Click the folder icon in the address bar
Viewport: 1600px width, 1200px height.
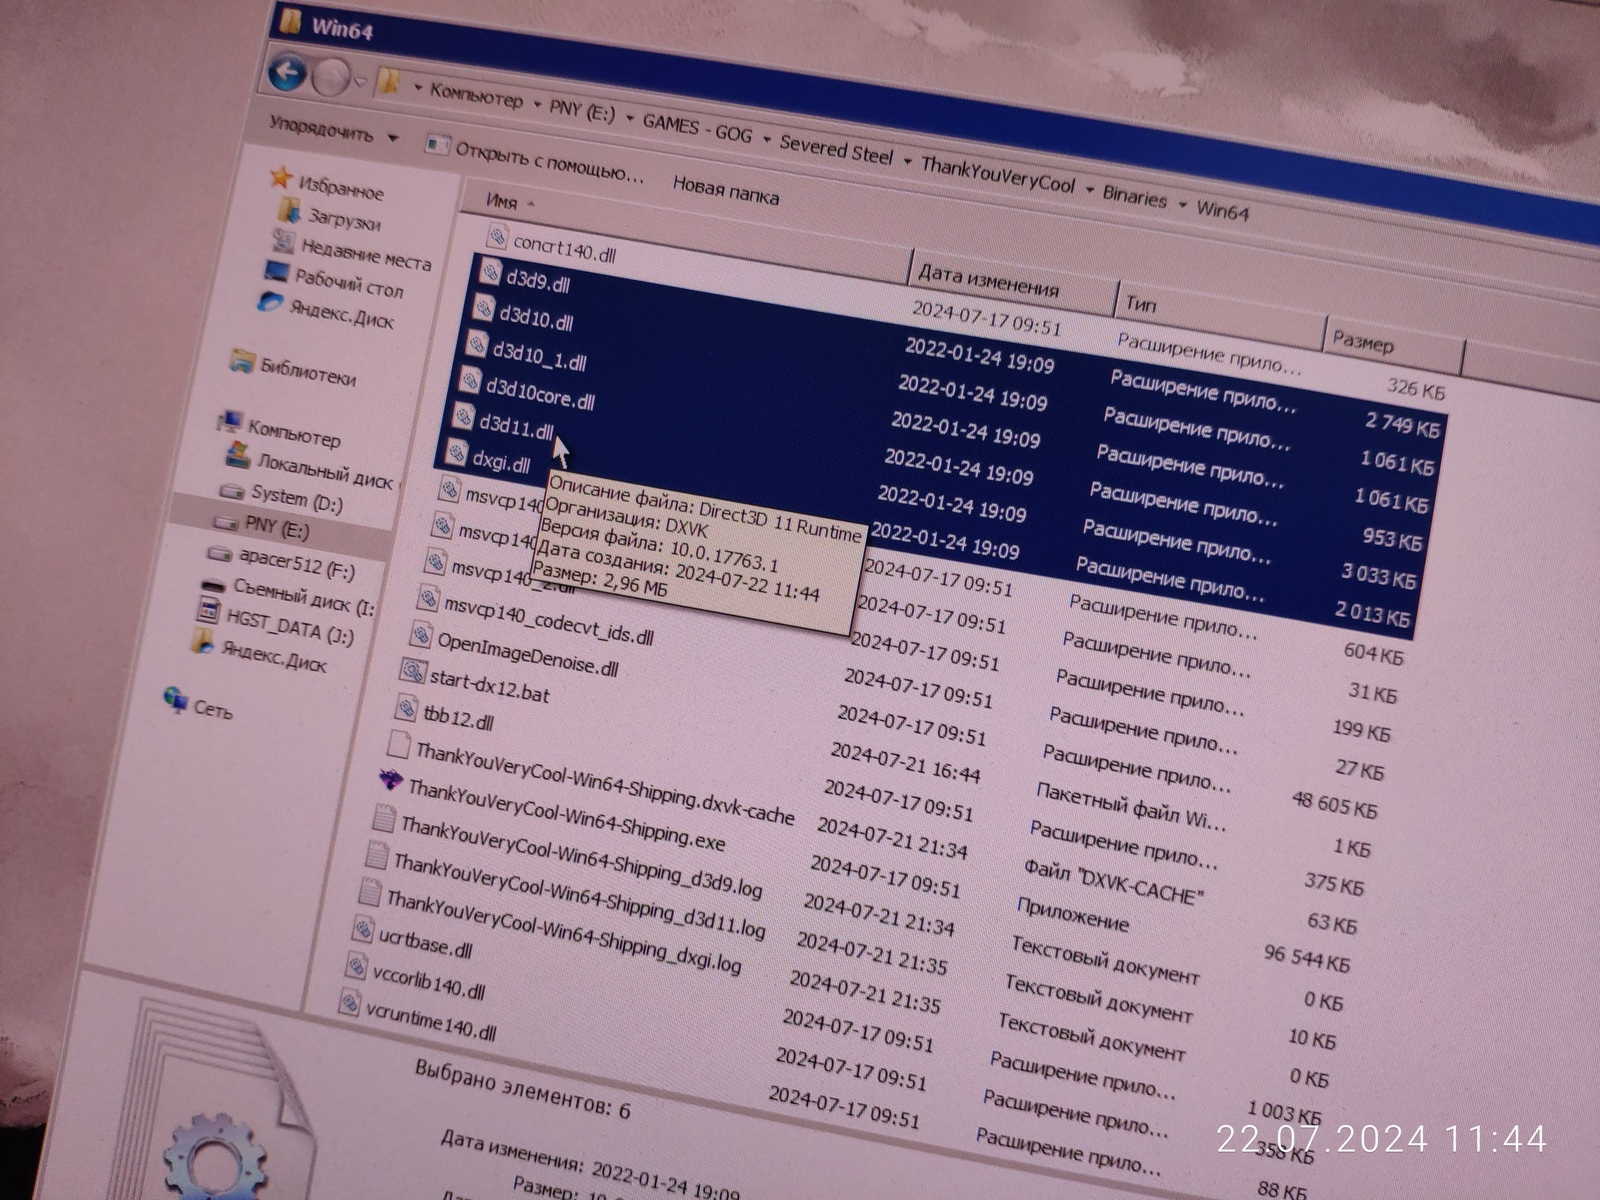click(390, 82)
